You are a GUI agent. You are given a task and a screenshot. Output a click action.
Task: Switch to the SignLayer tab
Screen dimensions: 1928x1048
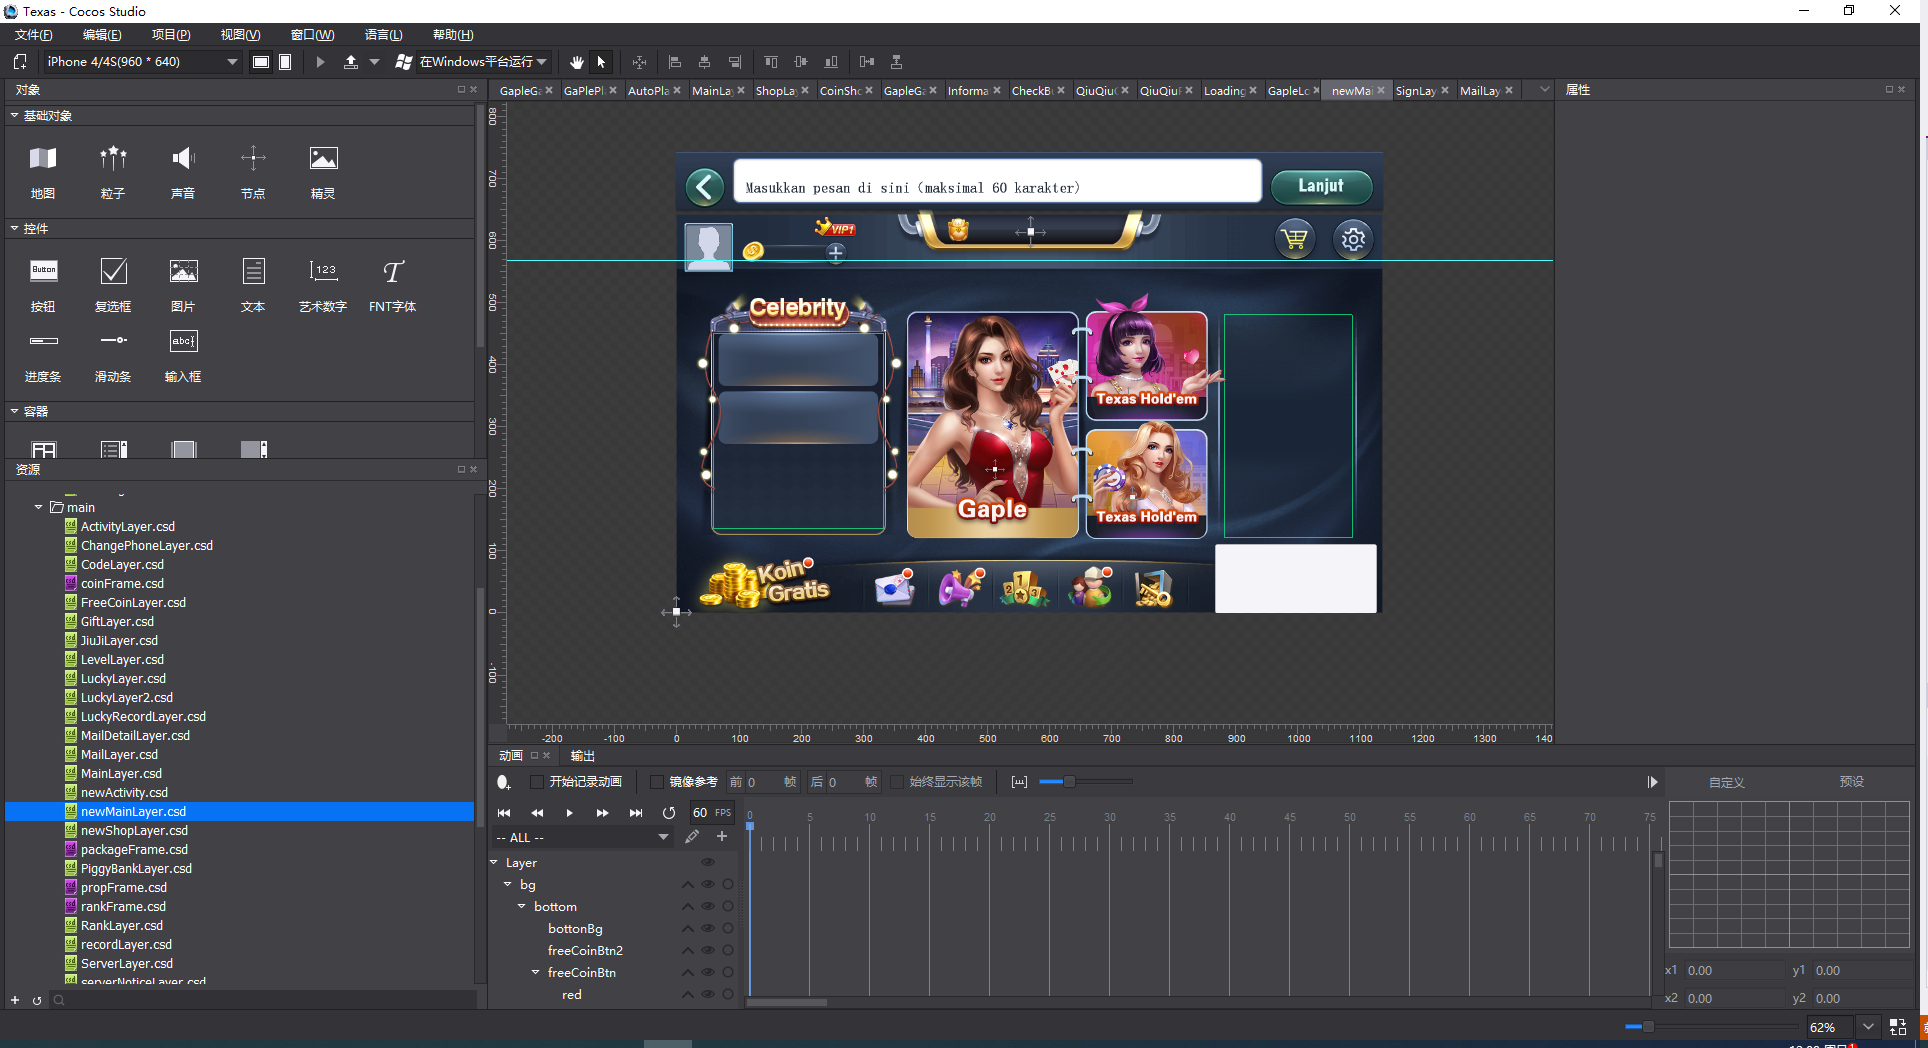[x=1416, y=90]
